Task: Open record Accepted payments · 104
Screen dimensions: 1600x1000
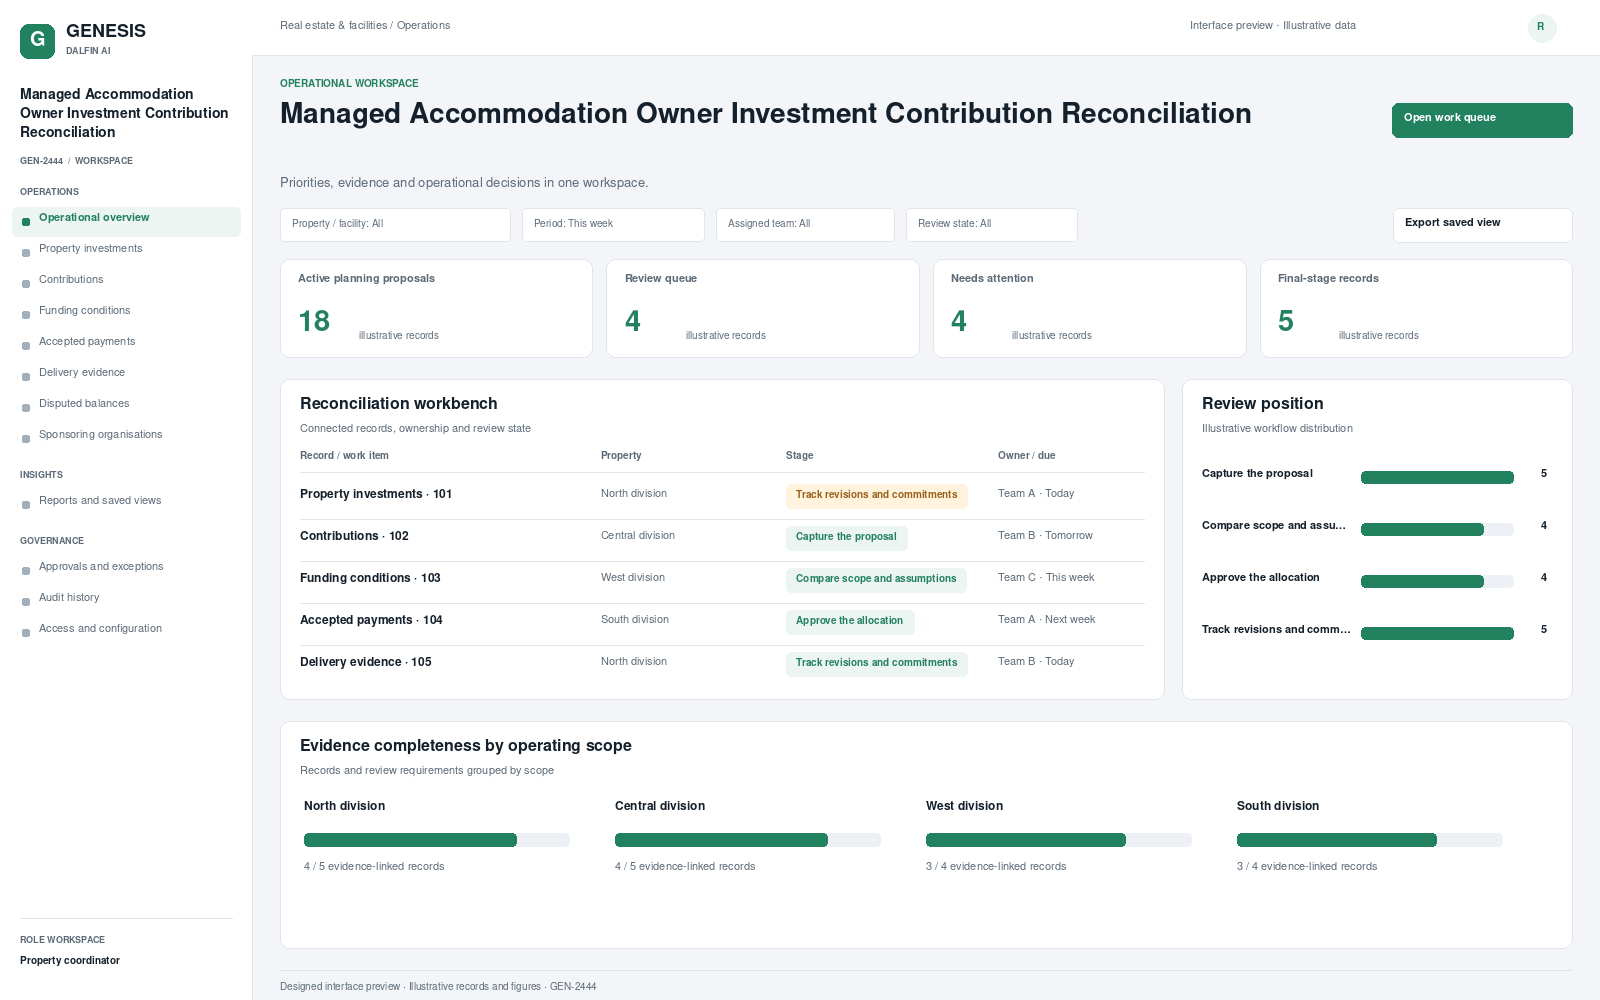Action: pos(371,620)
